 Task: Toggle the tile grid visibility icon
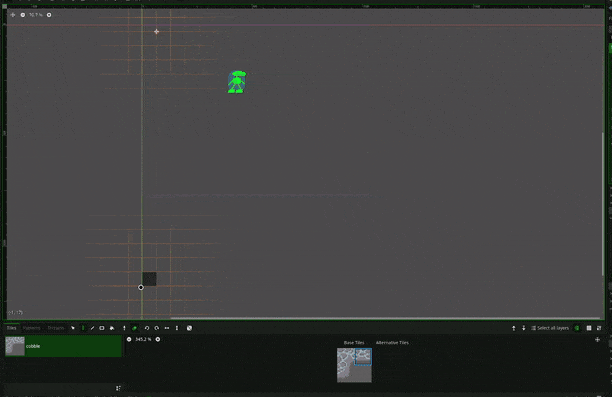[x=589, y=328]
